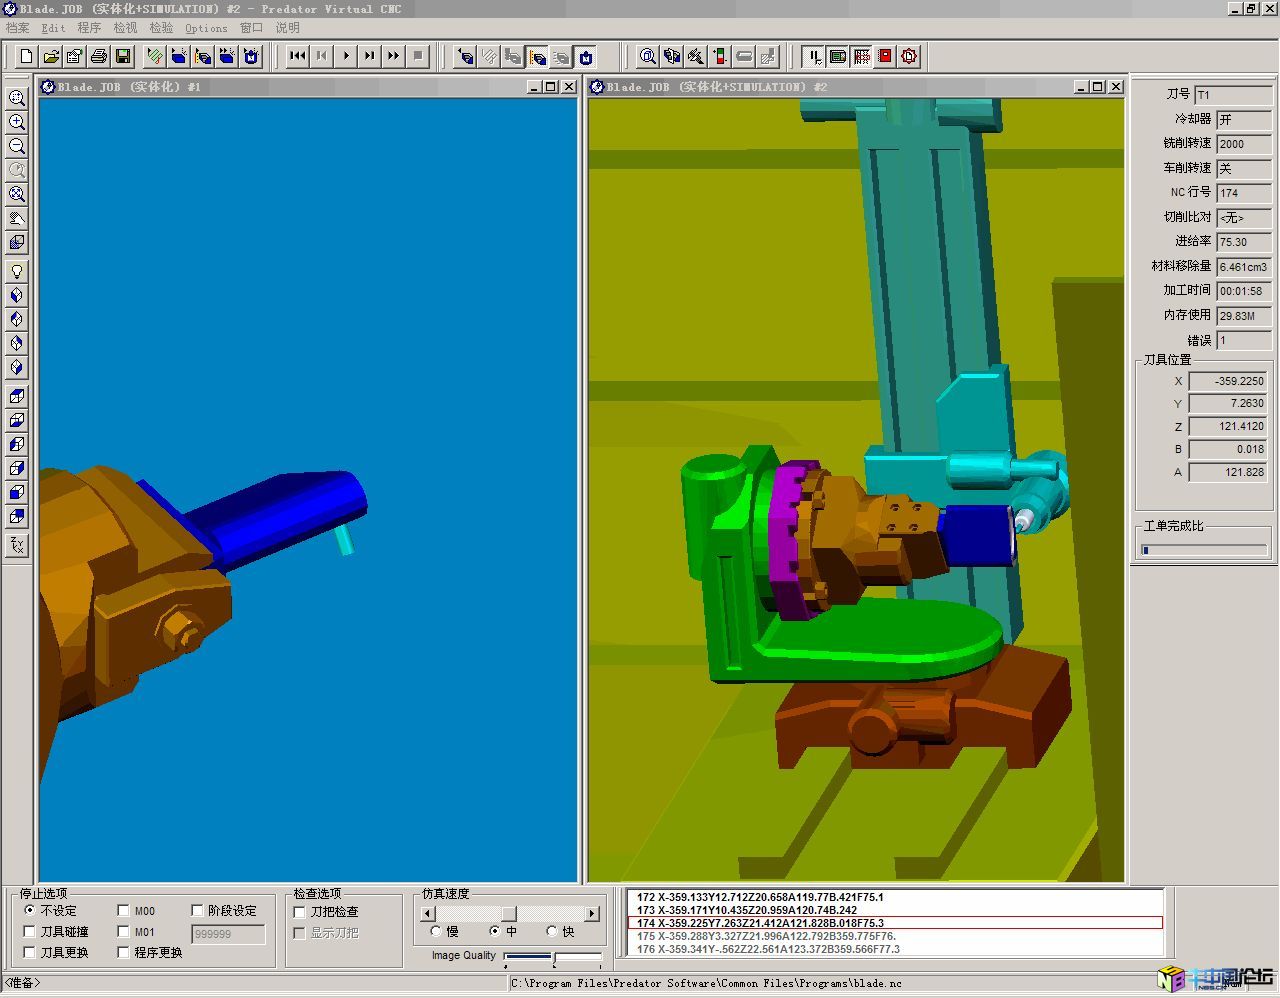Click the left arrow of the speed scrollbar
Screen dimensions: 1280x998
[428, 913]
